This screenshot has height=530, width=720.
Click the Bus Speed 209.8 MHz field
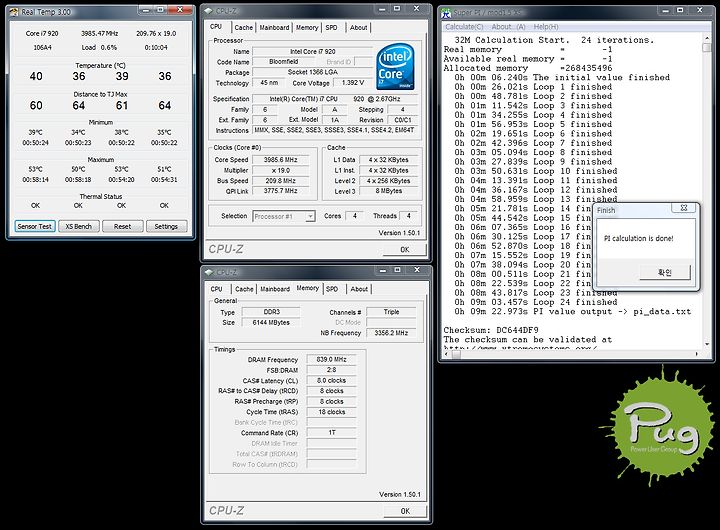click(281, 181)
